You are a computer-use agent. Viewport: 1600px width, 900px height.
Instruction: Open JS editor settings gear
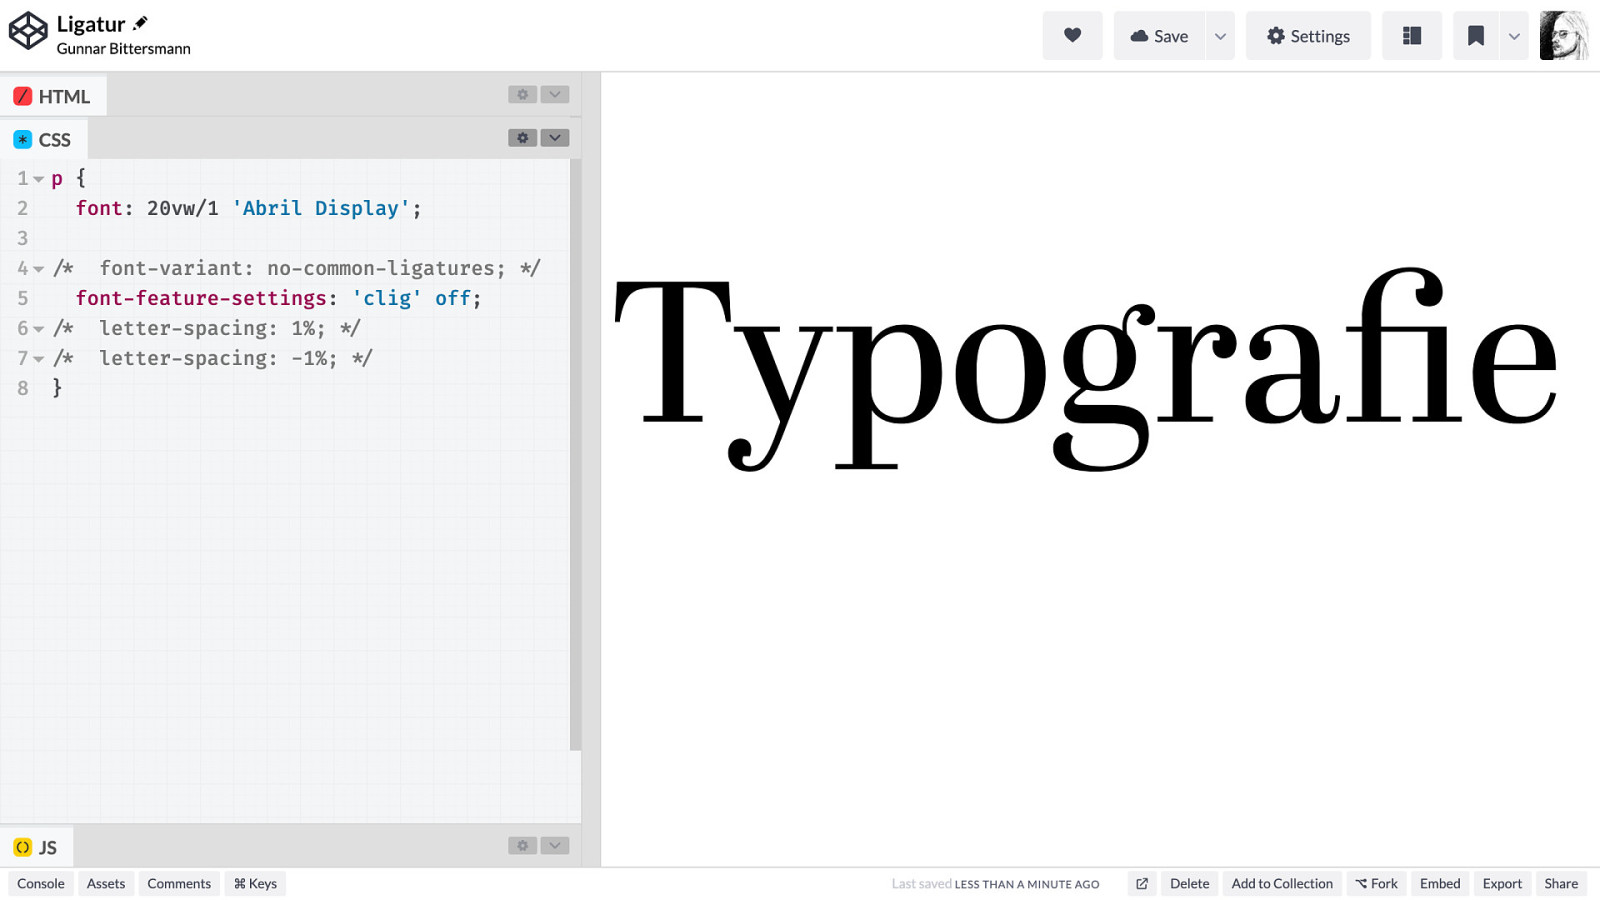tap(522, 846)
